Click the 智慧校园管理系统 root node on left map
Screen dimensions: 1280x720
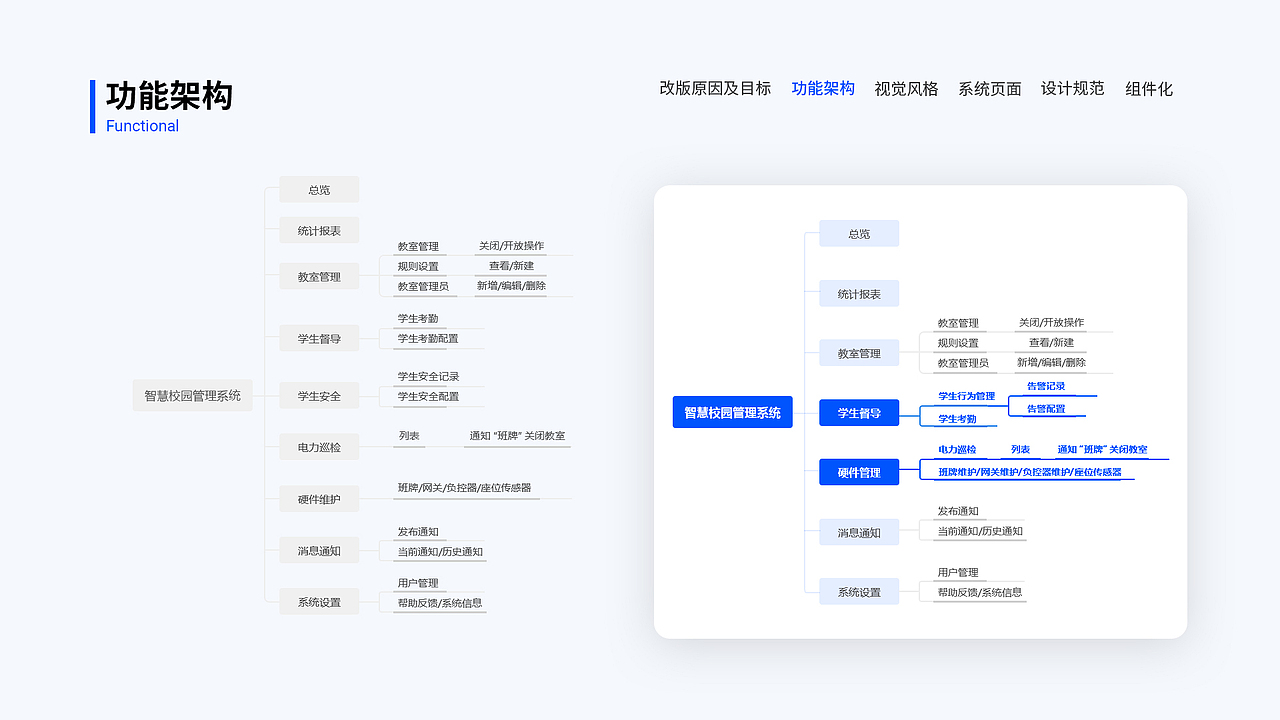pyautogui.click(x=192, y=395)
